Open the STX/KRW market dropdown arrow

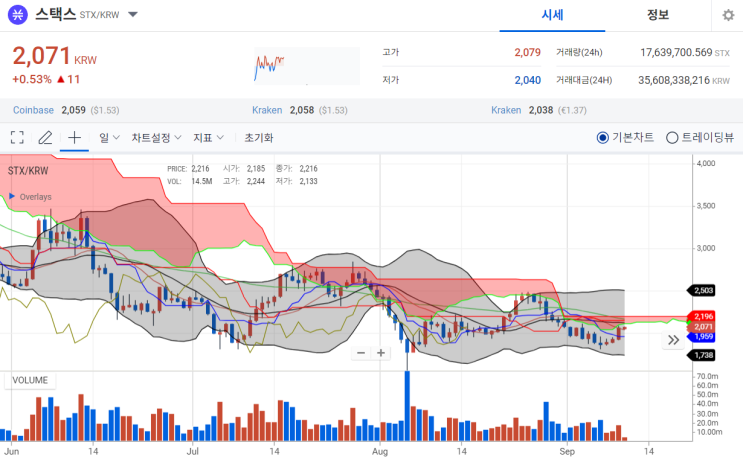coord(133,15)
